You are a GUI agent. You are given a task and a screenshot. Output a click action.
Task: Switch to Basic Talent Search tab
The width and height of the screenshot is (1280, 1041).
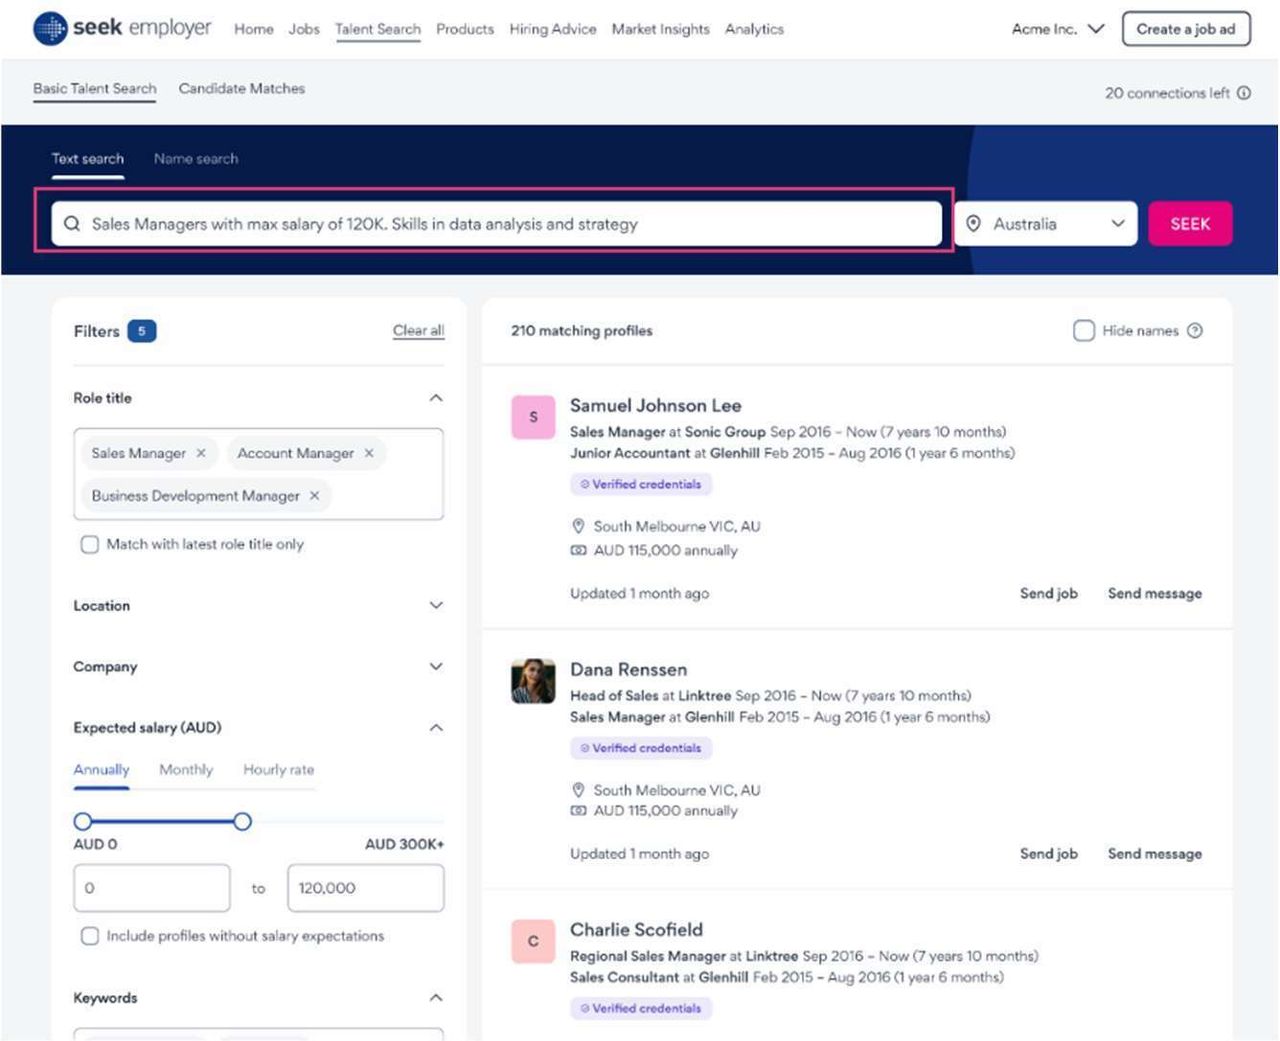pos(95,88)
